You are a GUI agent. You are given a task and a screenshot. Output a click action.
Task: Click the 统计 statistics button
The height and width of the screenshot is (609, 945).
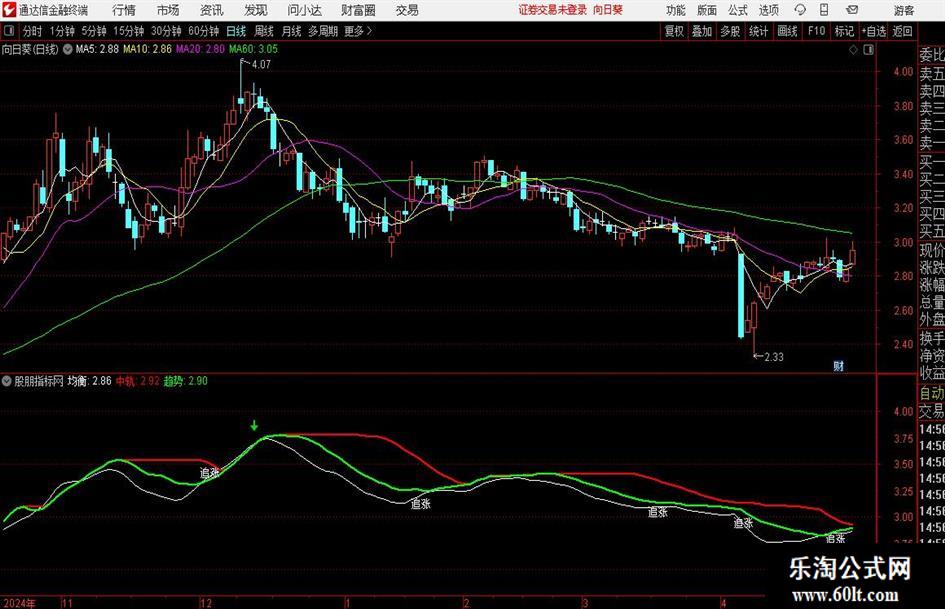pyautogui.click(x=758, y=31)
